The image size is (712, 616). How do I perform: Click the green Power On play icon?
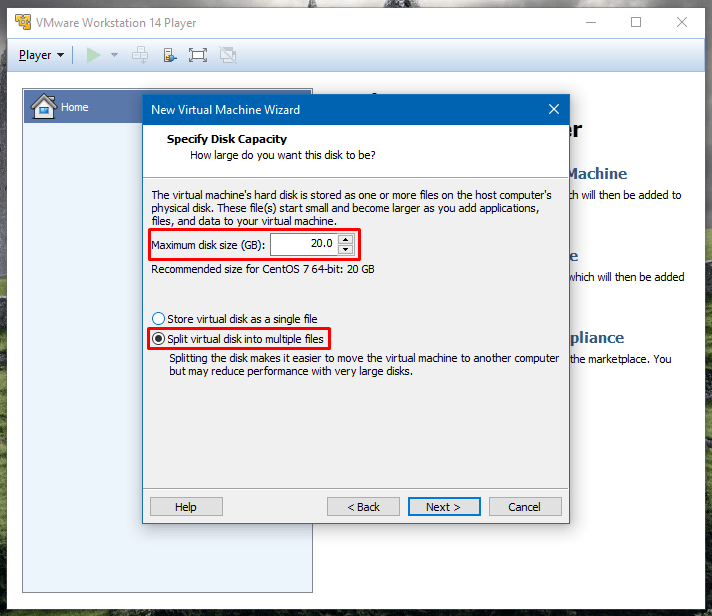(x=93, y=55)
